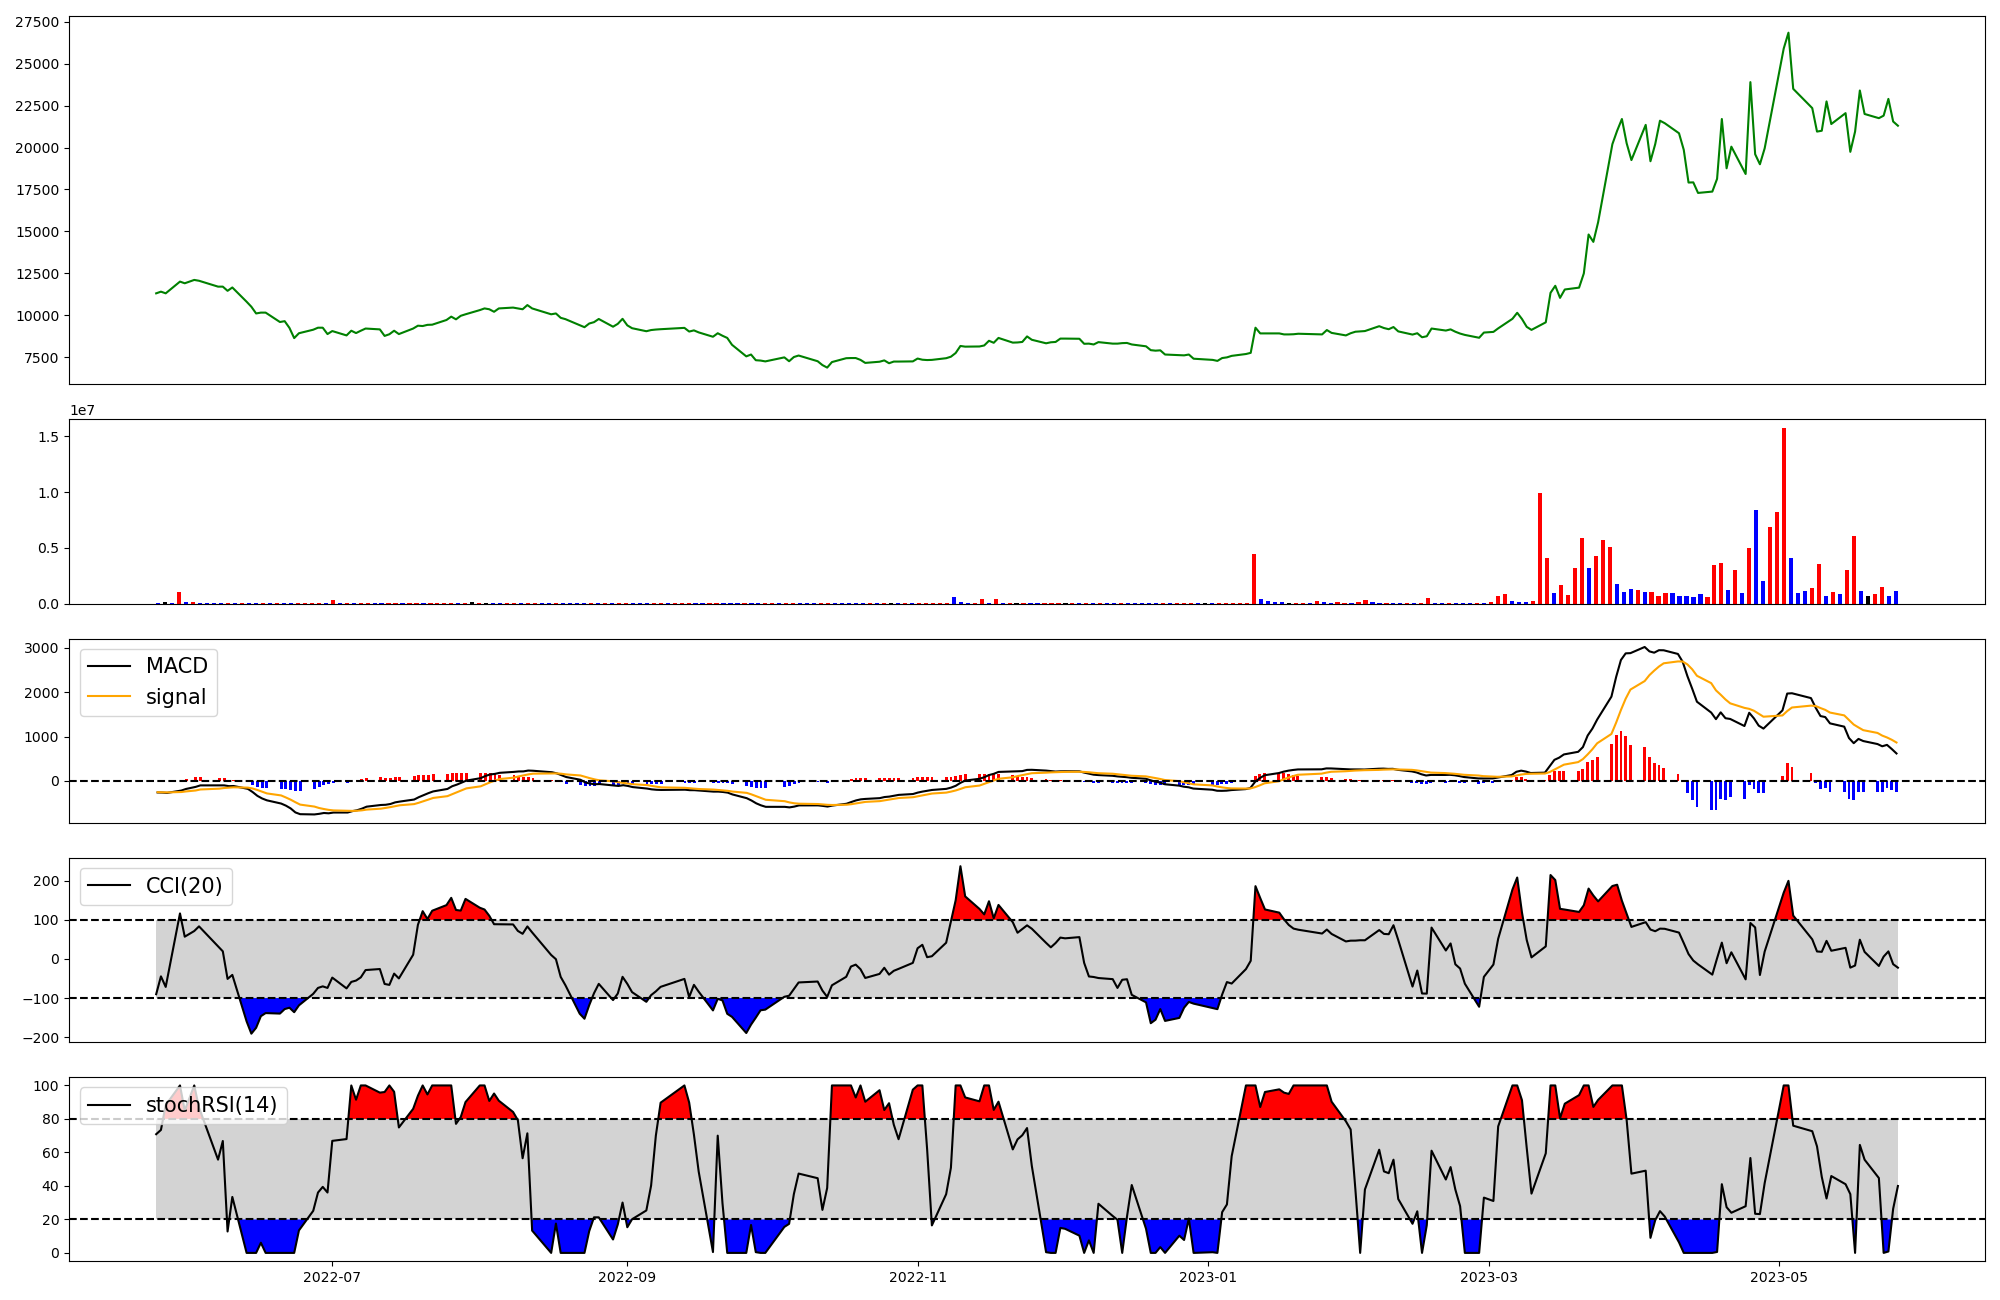Click the 2023-01 x-axis date label
Screen dimensions: 2000x1300
(x=1208, y=1277)
